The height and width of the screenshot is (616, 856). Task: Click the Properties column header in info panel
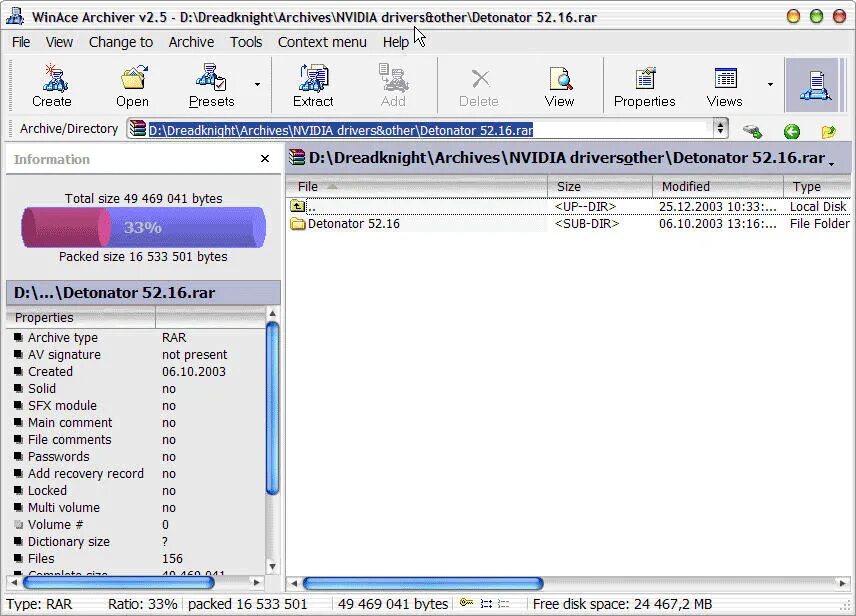[x=81, y=318]
